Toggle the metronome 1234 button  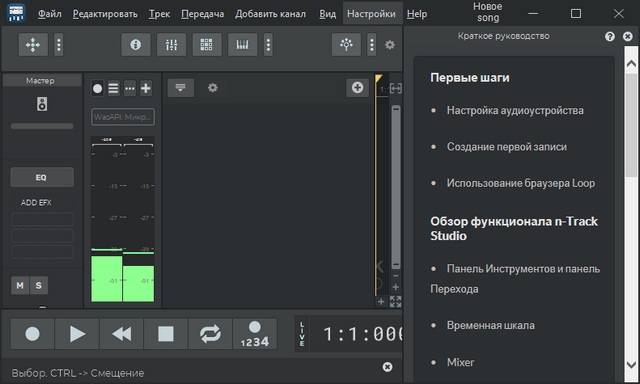[255, 334]
